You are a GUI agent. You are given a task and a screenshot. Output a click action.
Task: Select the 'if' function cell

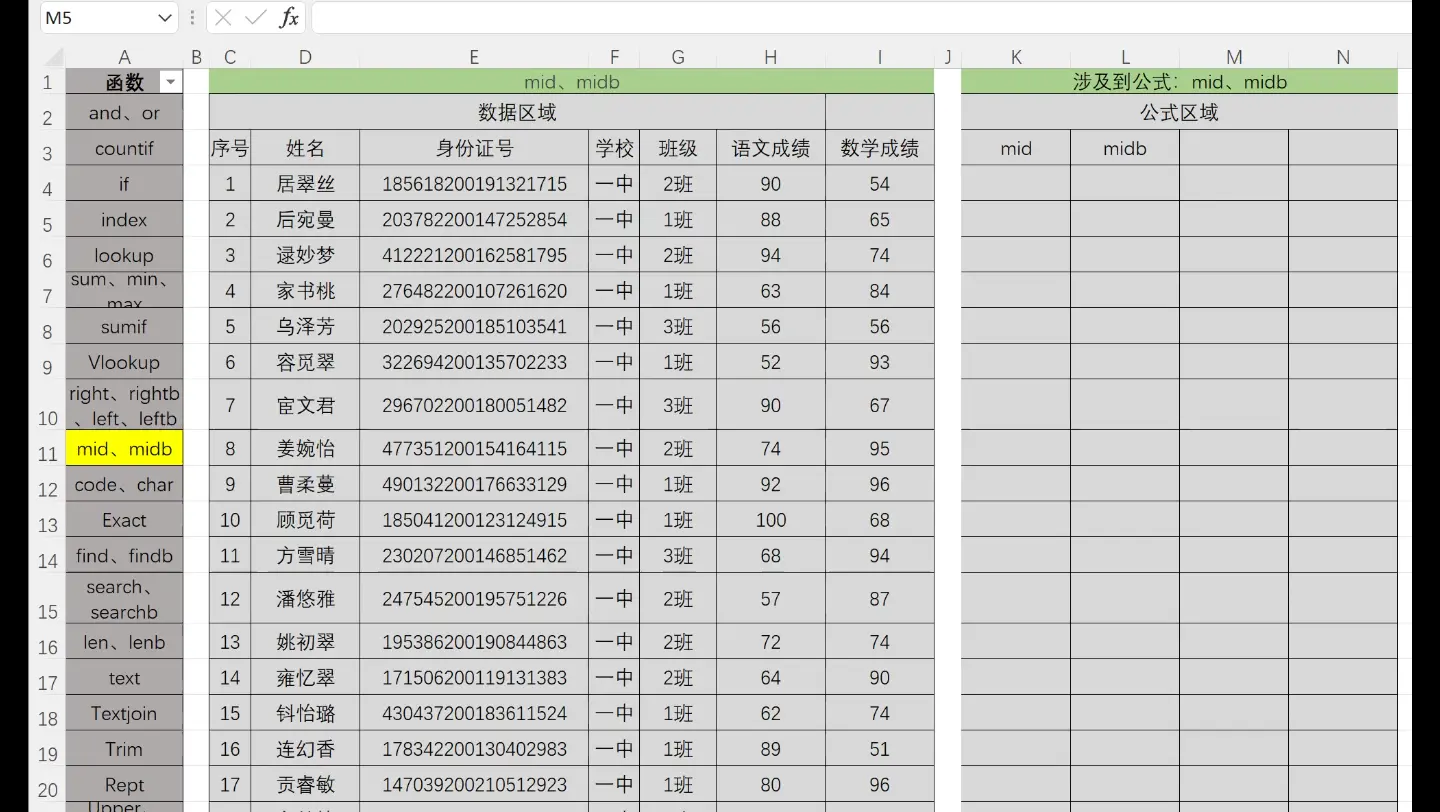click(x=124, y=184)
